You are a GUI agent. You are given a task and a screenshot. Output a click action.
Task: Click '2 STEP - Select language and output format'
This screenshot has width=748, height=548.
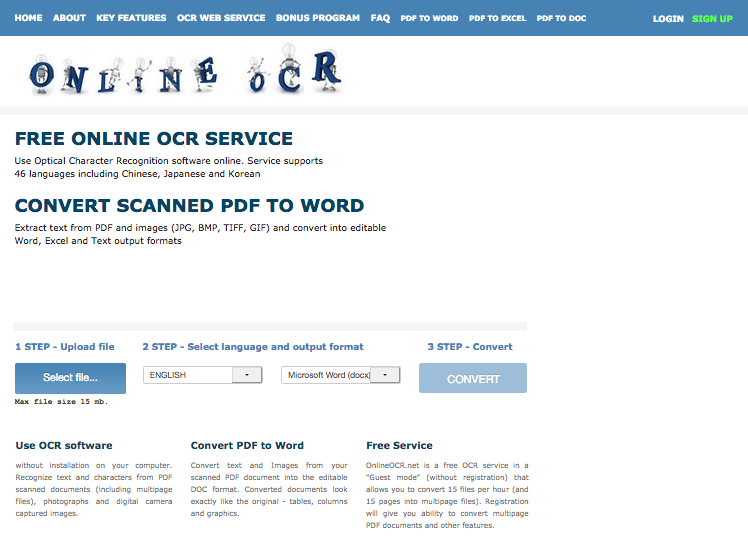253,347
